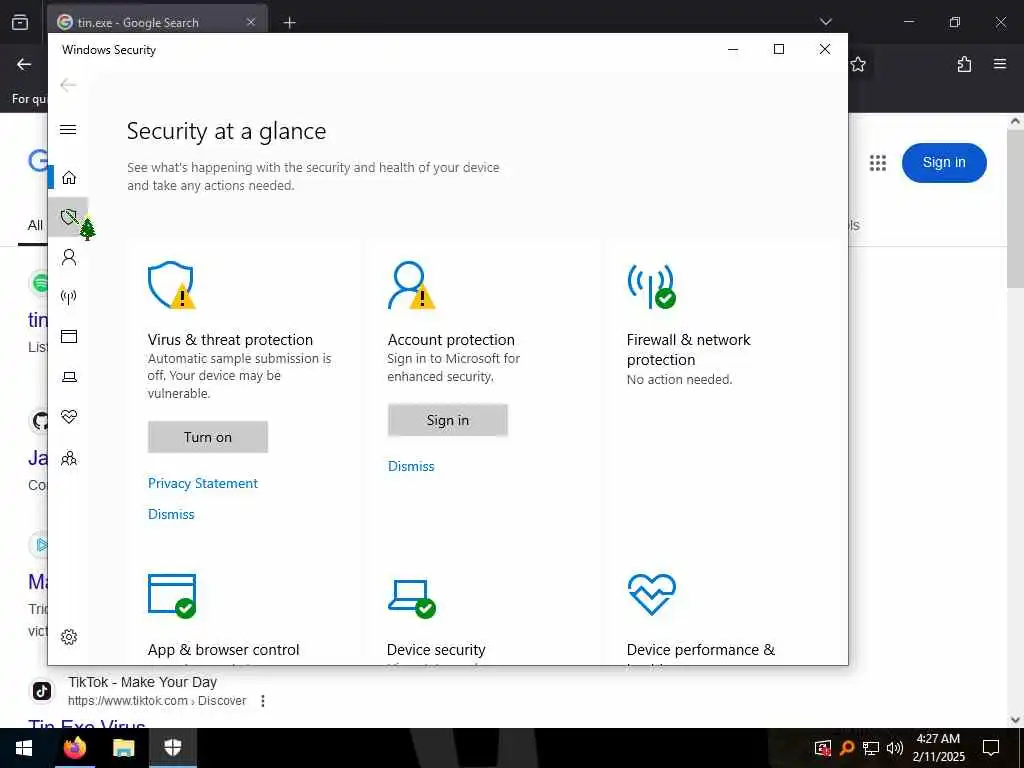Turn on automatic sample submission

tap(208, 437)
